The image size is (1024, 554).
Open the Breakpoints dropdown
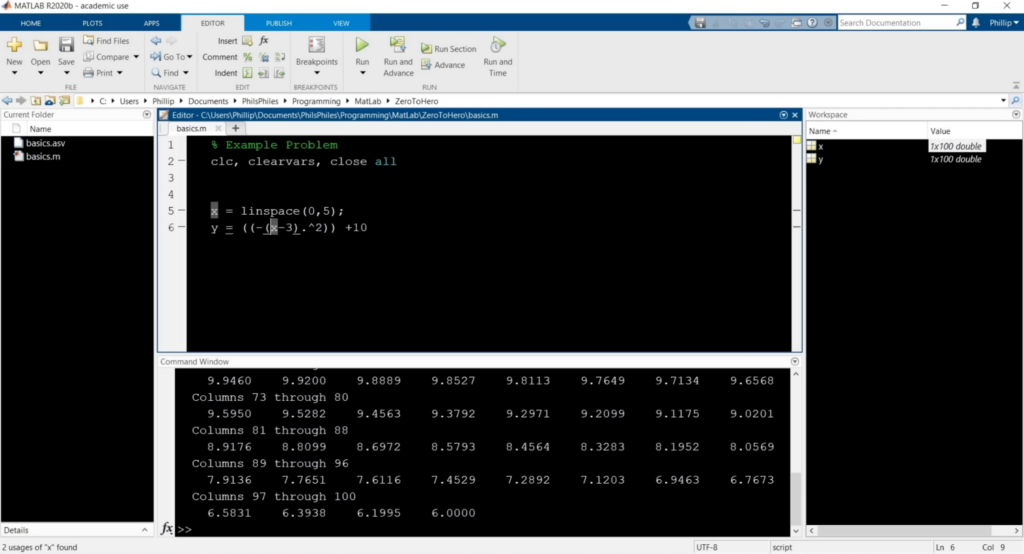[x=316, y=62]
